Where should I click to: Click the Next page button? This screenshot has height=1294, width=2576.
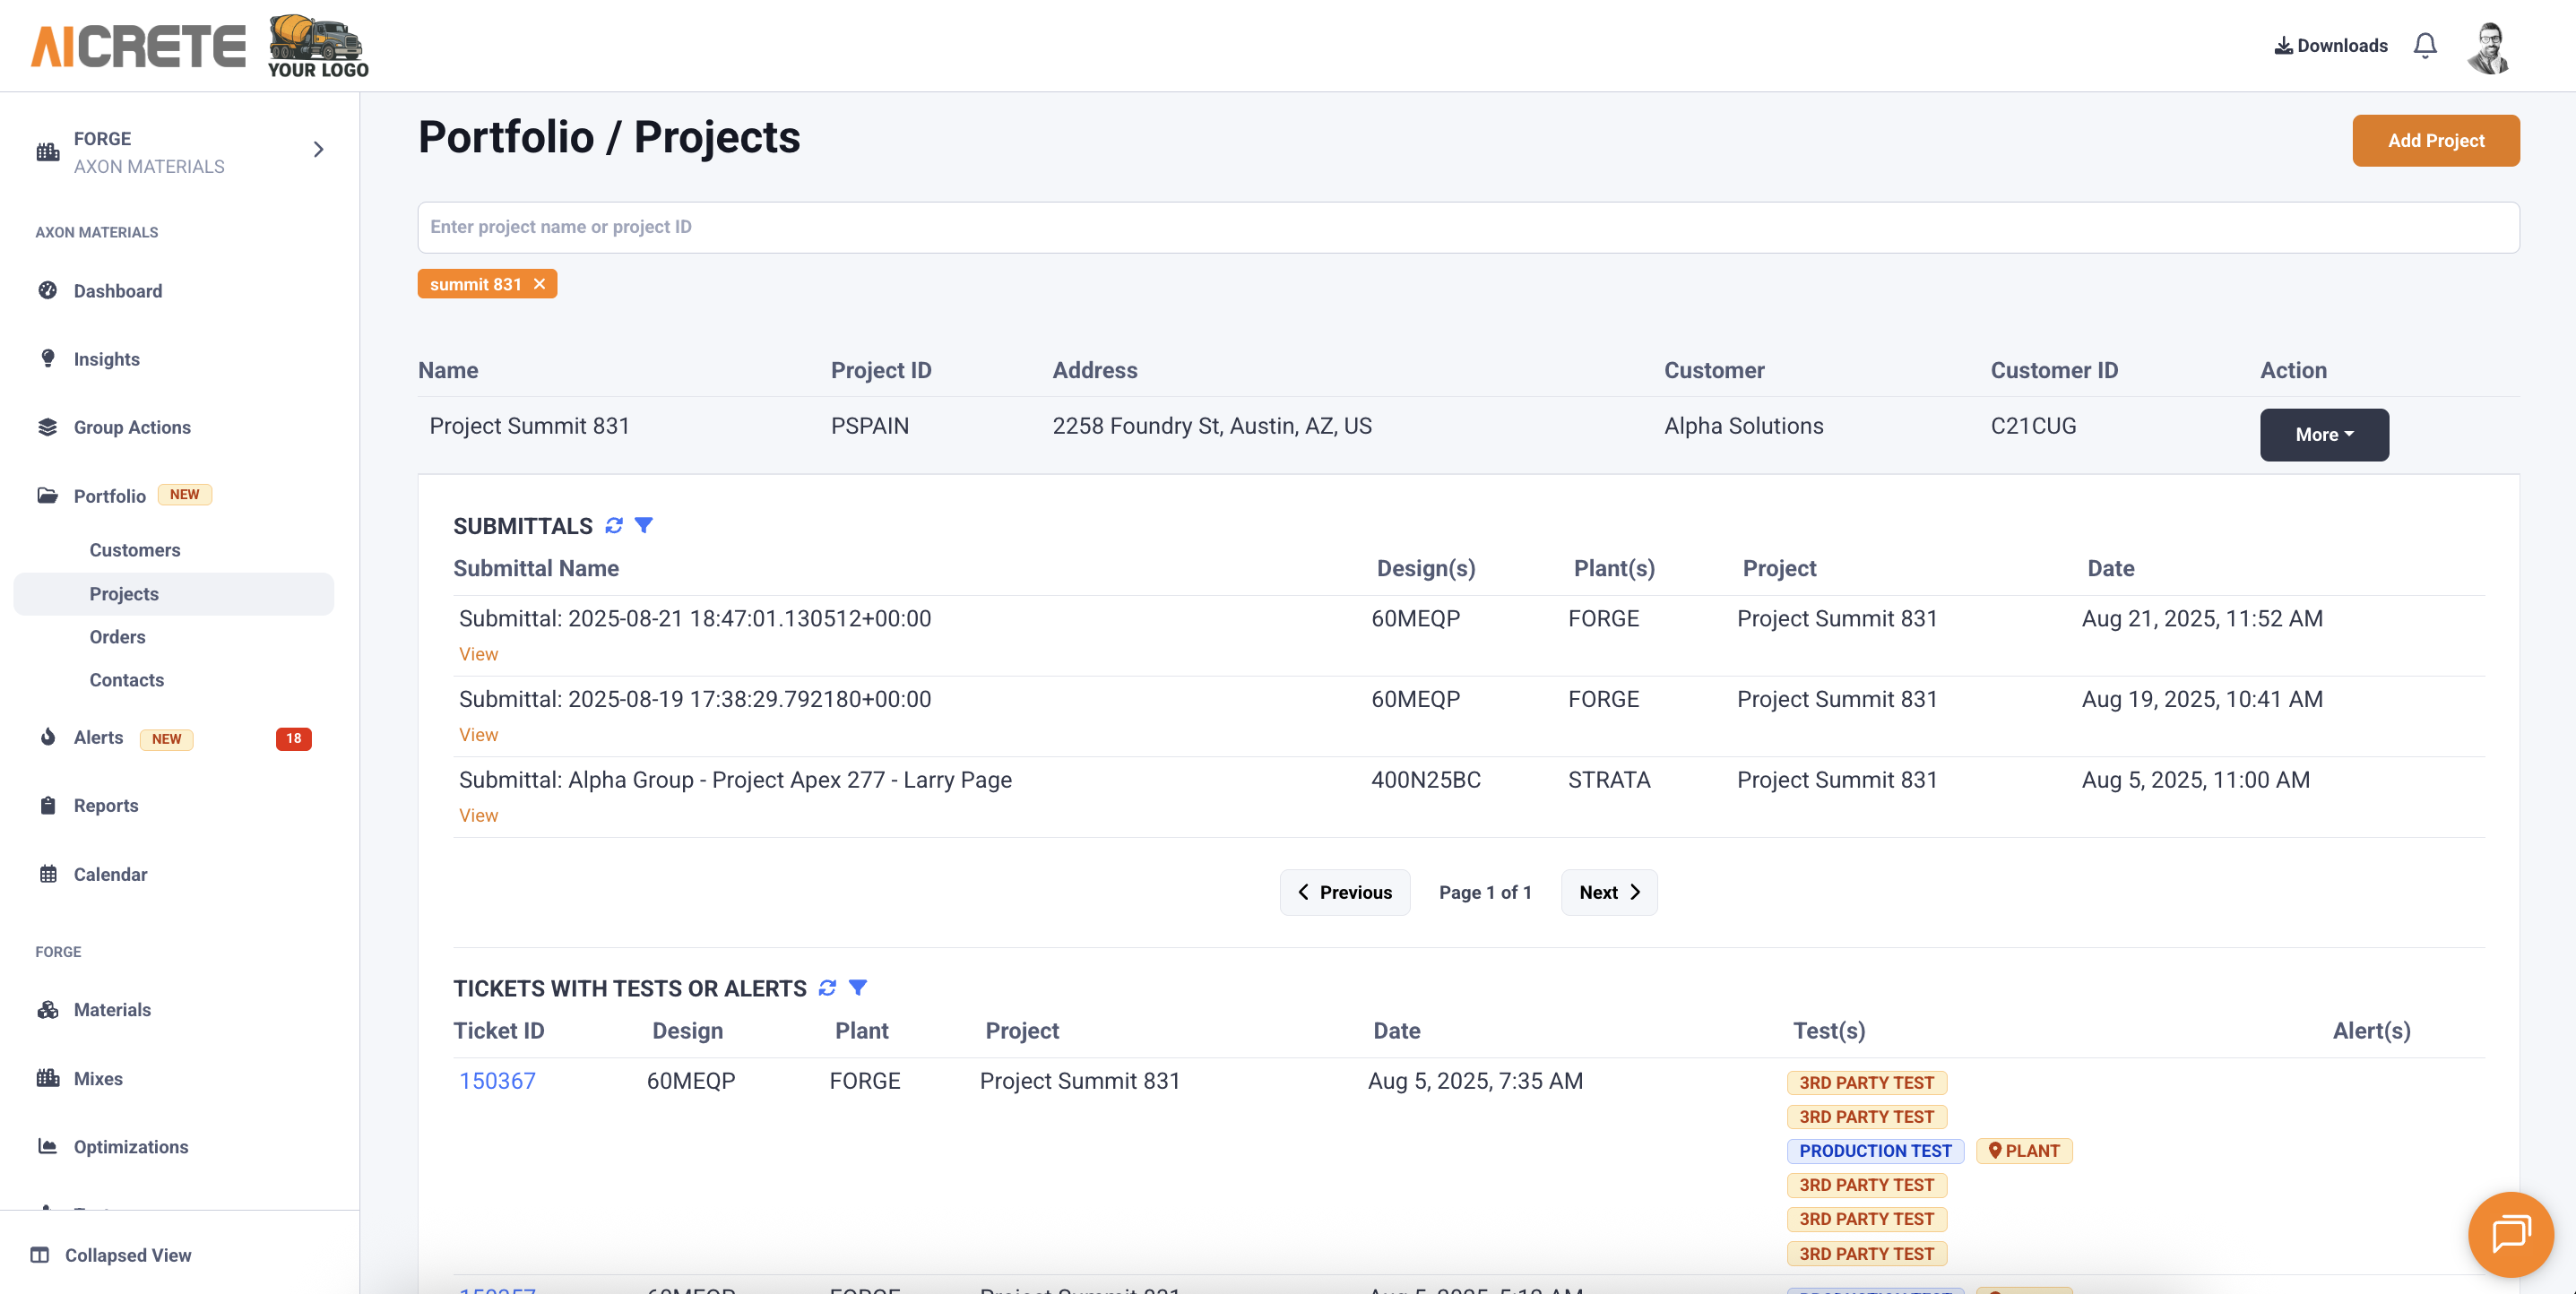click(1609, 893)
